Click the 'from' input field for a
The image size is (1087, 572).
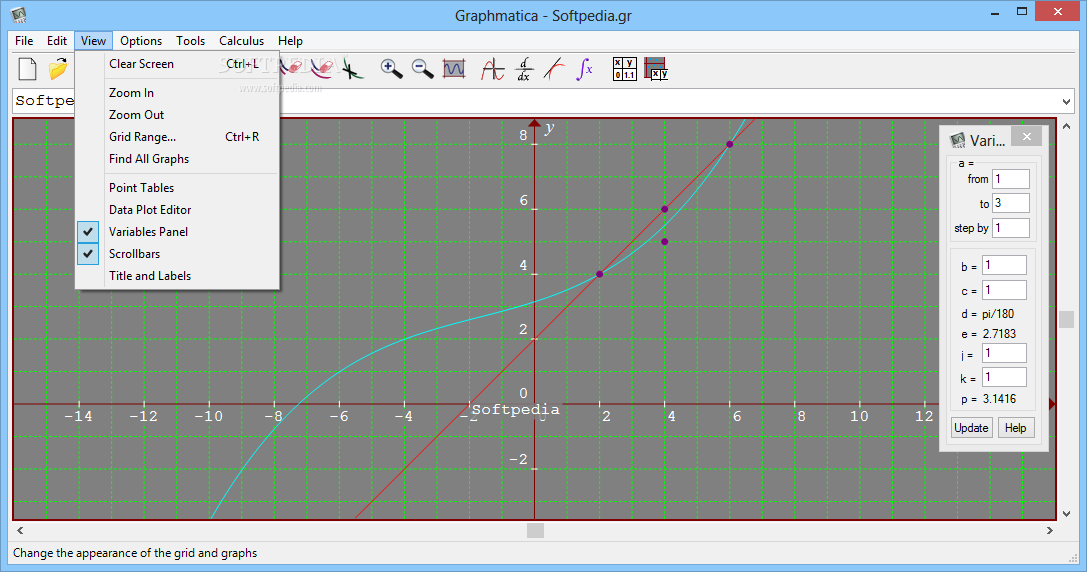1011,179
